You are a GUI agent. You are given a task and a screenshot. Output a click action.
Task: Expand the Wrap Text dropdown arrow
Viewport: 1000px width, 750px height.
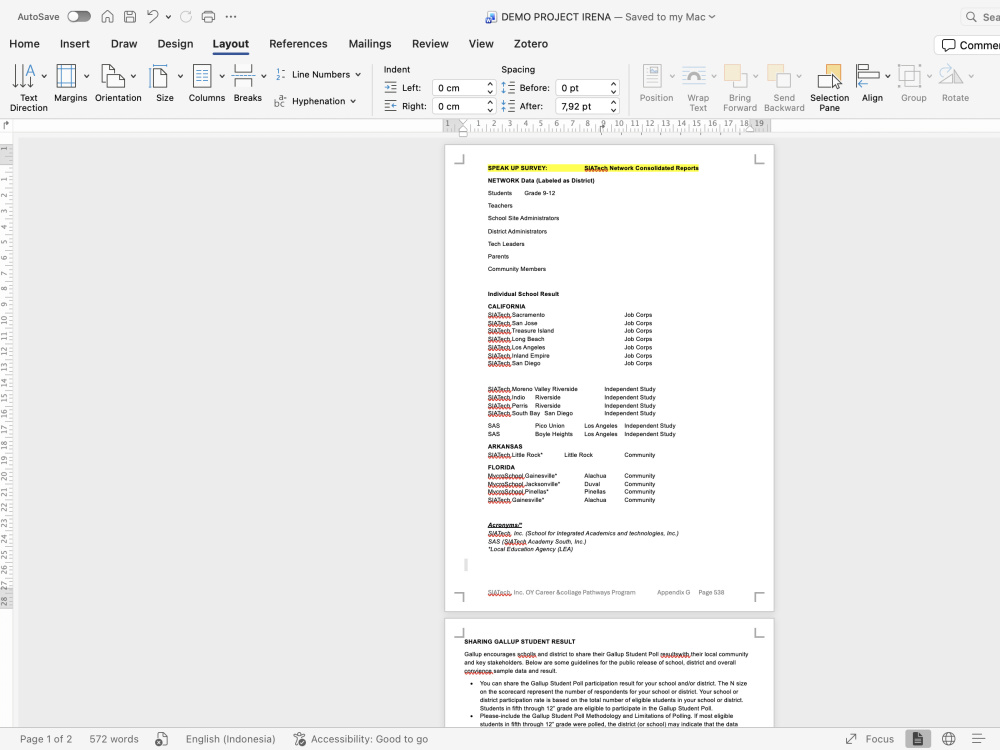(714, 77)
